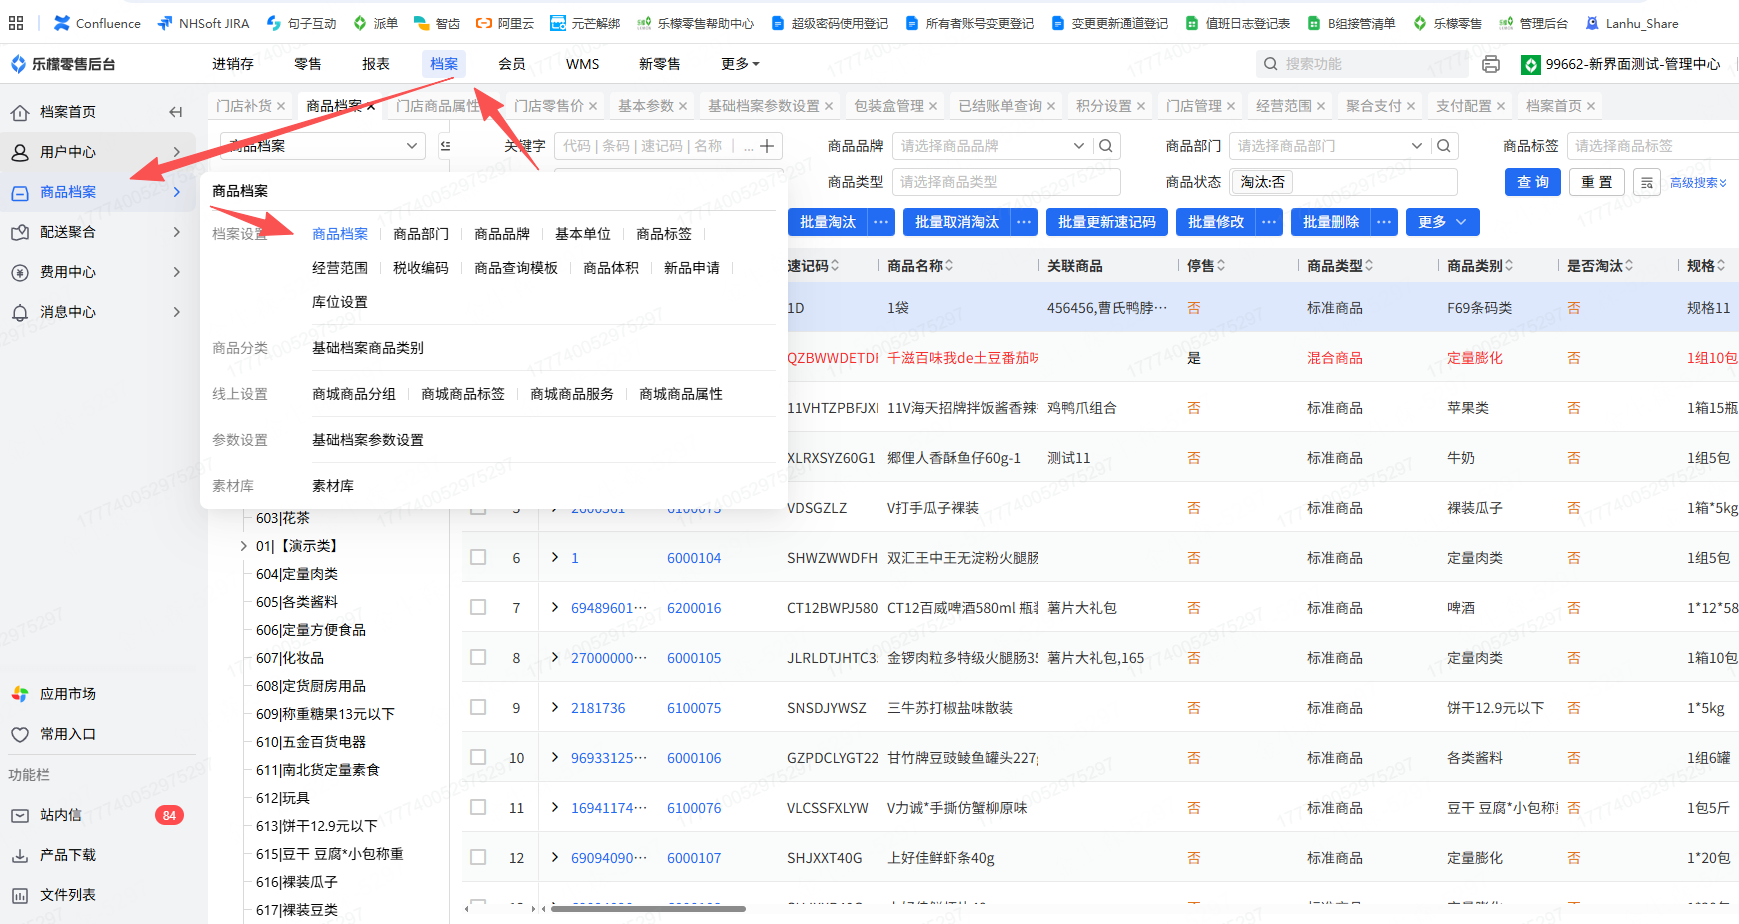1739x924 pixels.
Task: Click the 档案首页 home icon in sidebar
Action: 20,112
